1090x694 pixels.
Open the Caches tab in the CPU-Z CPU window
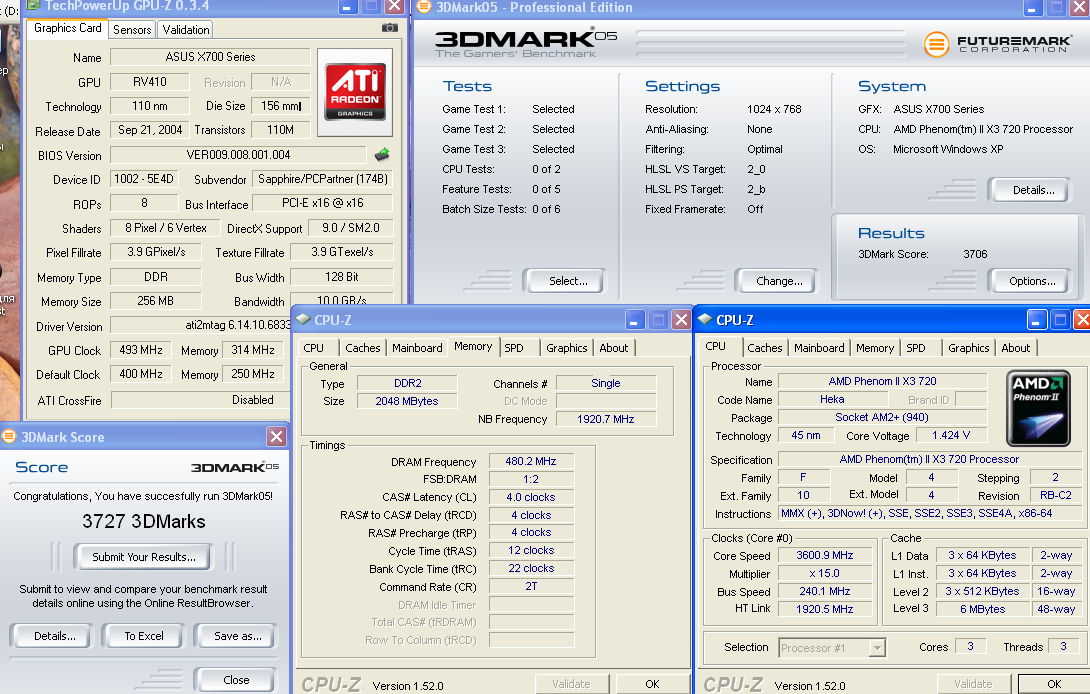(765, 348)
